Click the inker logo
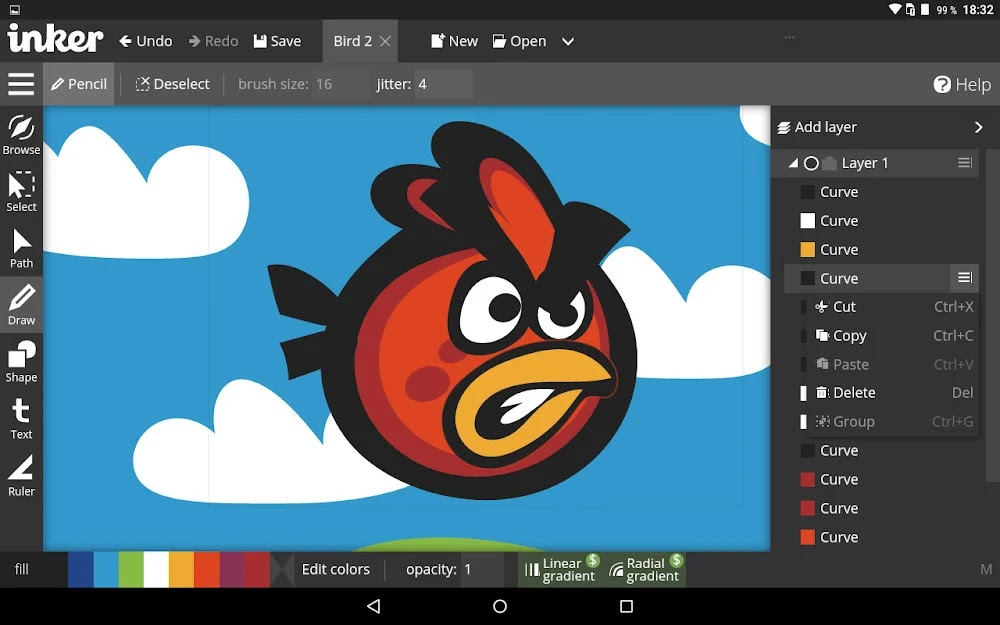Screen dimensions: 1000x625 pos(55,38)
